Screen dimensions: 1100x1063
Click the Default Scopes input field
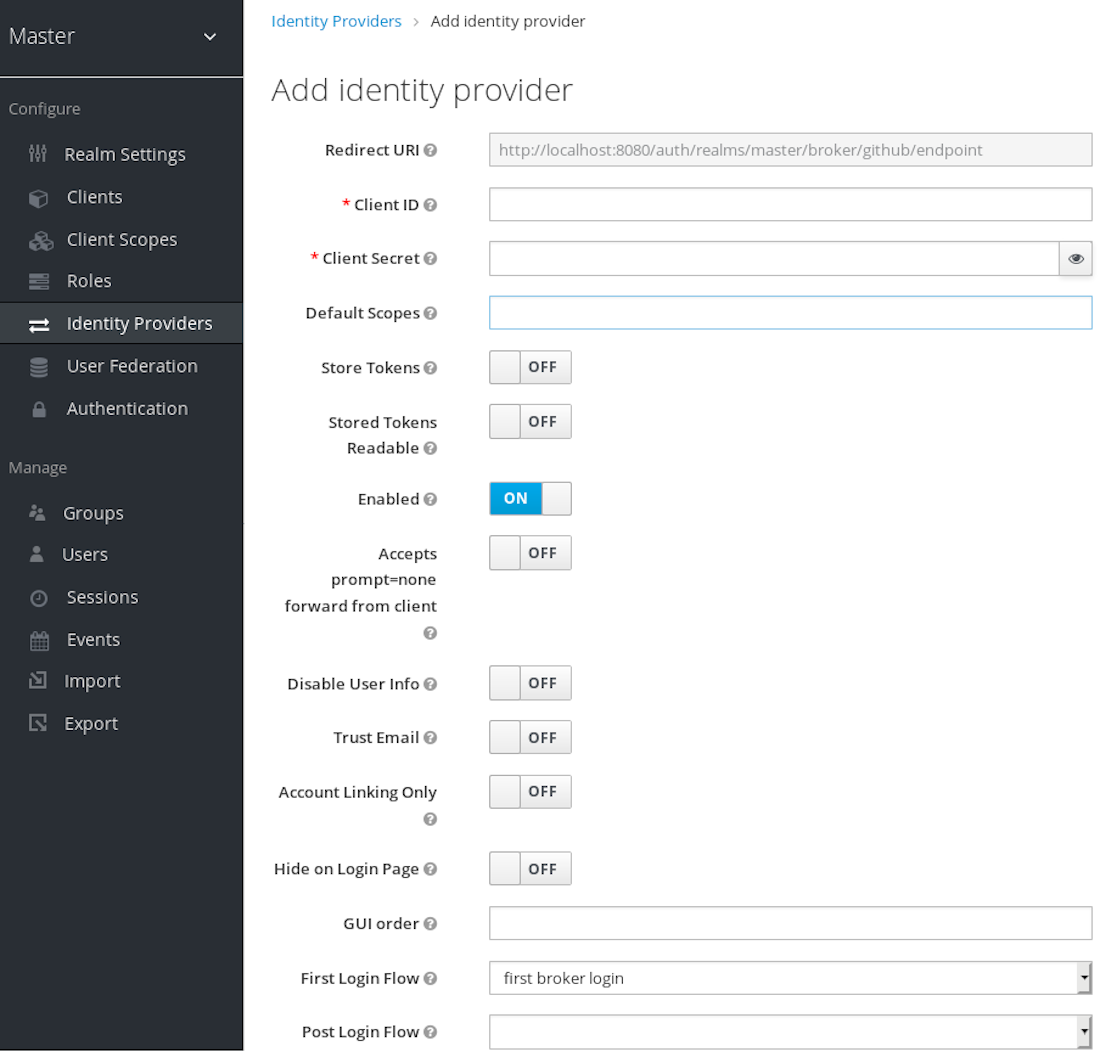(790, 313)
